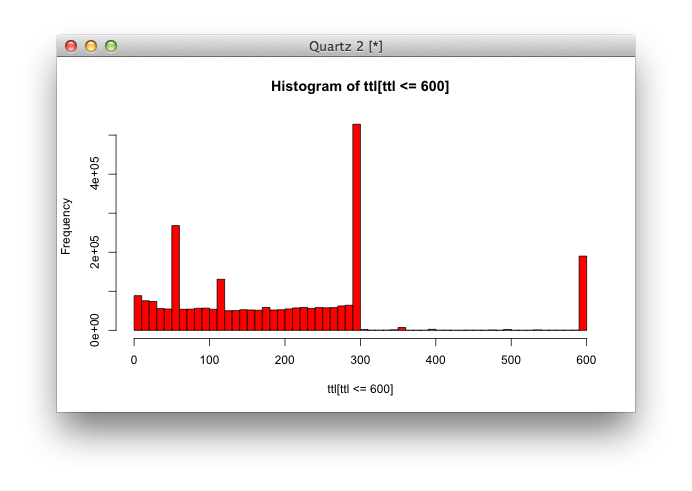Close the Quartz 2 window
Image resolution: width=692 pixels, height=491 pixels.
tap(71, 46)
